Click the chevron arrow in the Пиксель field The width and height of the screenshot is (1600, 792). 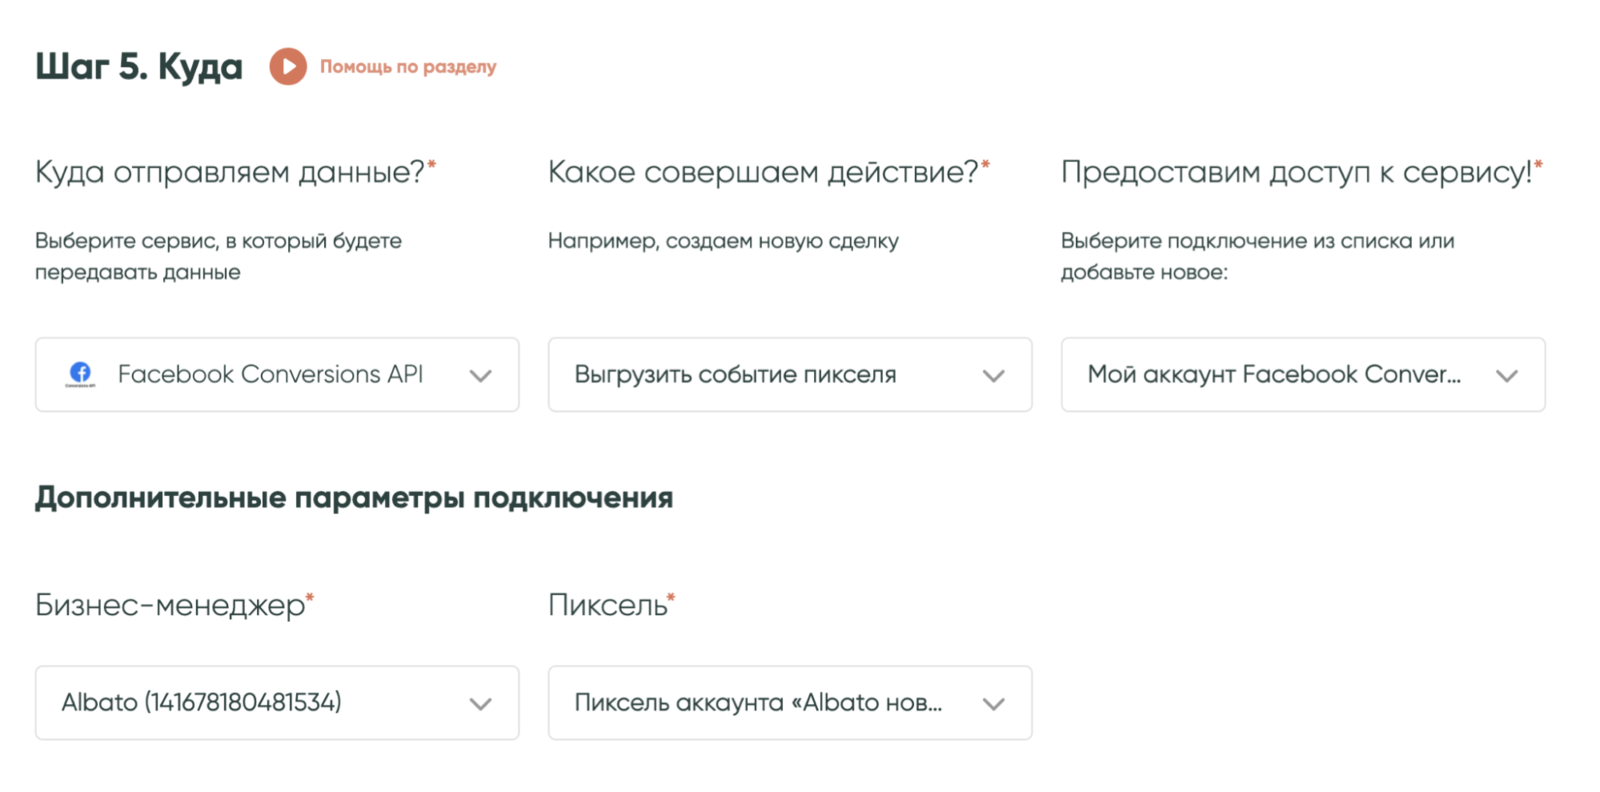[x=993, y=704]
